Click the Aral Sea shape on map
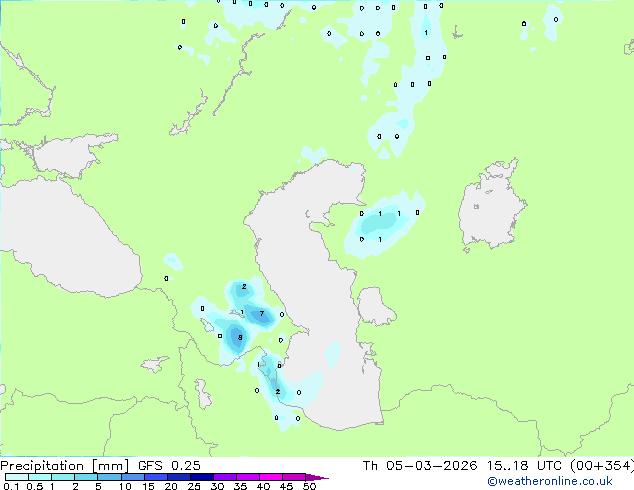 tap(491, 206)
